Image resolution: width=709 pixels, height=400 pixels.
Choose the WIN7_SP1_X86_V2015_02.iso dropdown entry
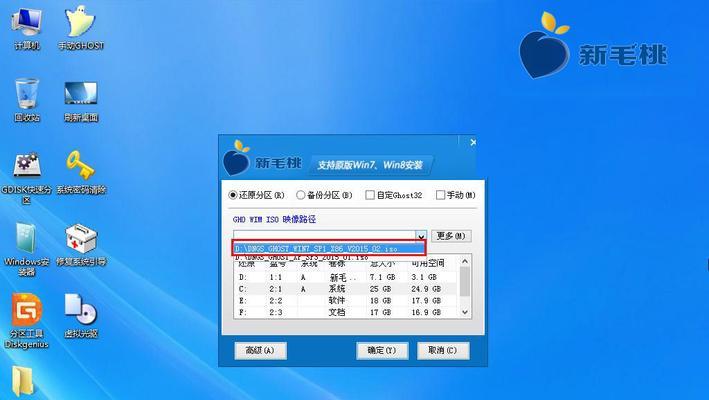coord(329,248)
